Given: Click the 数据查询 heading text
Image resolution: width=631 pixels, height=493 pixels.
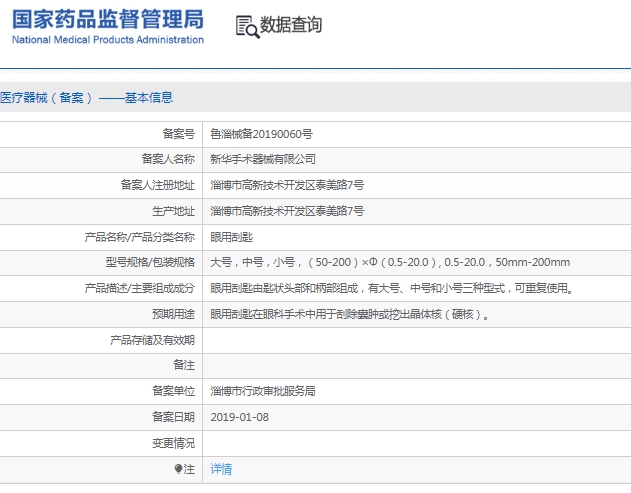Looking at the screenshot, I should (291, 25).
